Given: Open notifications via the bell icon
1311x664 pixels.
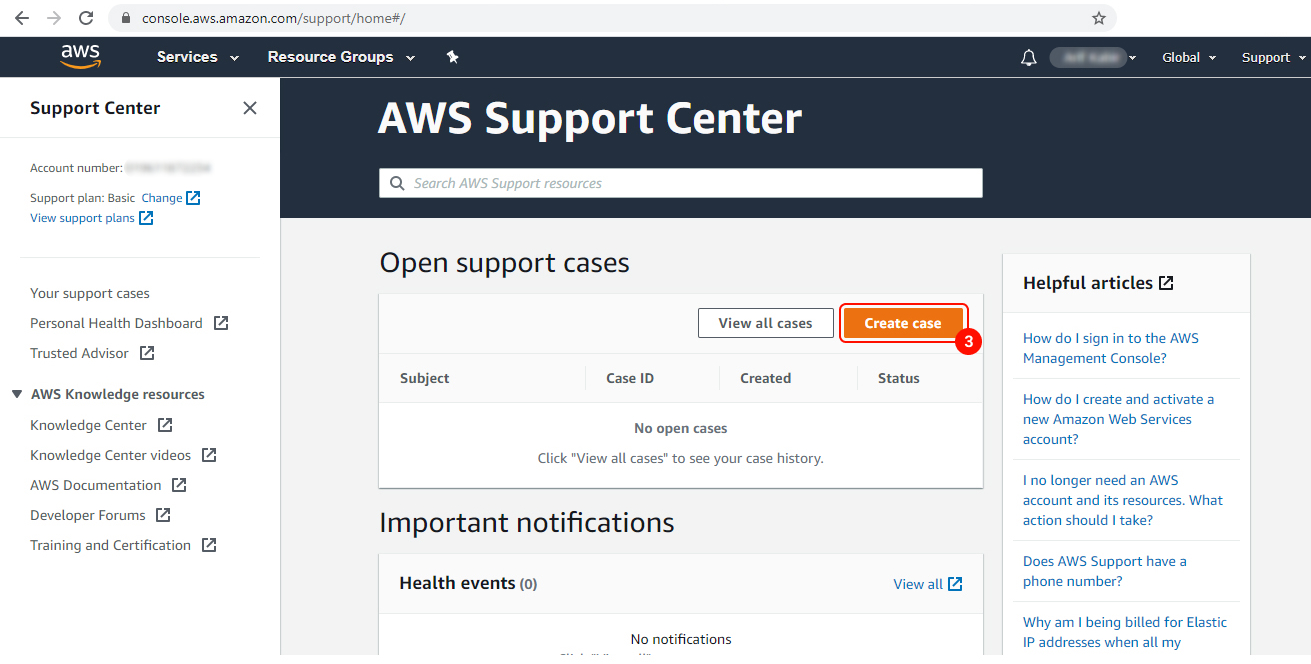Looking at the screenshot, I should (x=1028, y=57).
